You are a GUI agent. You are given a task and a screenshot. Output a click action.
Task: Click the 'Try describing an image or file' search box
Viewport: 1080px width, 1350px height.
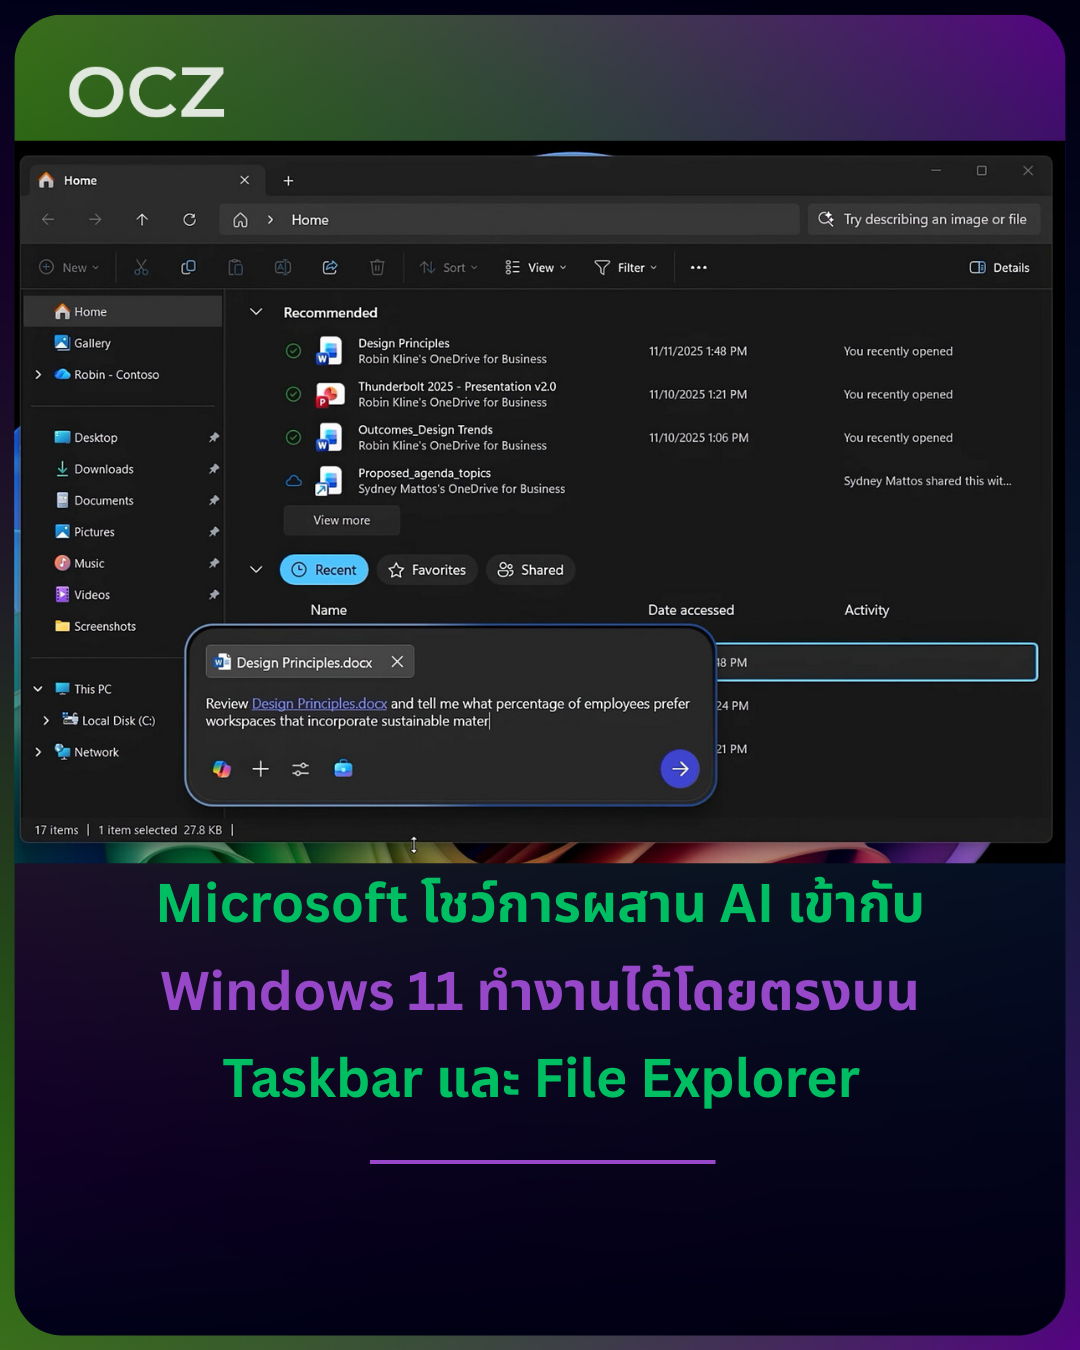(924, 220)
